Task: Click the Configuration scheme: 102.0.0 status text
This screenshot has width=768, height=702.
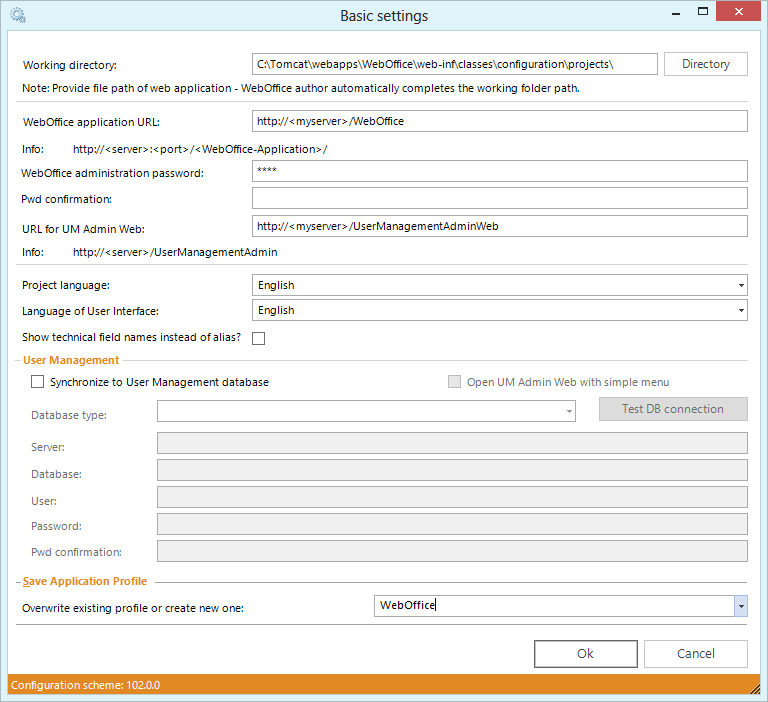Action: coord(85,685)
